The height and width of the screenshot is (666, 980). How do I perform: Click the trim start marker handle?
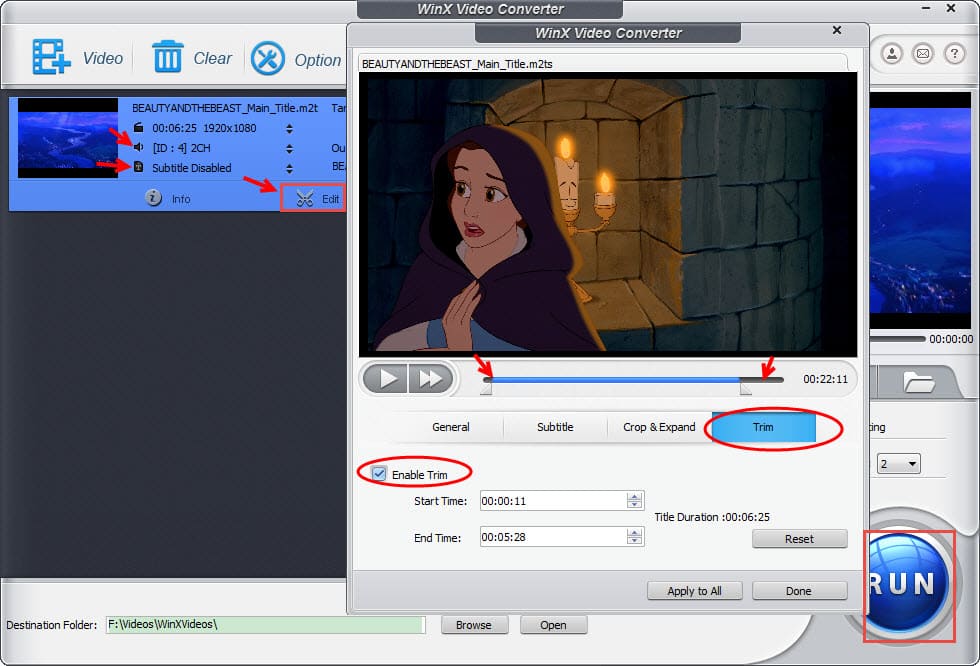486,388
